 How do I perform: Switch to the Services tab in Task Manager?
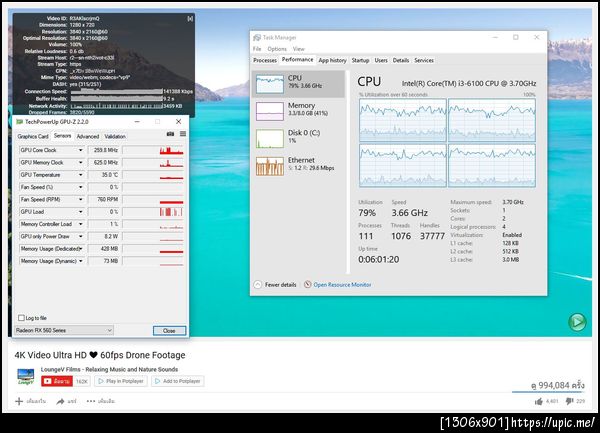tap(424, 60)
